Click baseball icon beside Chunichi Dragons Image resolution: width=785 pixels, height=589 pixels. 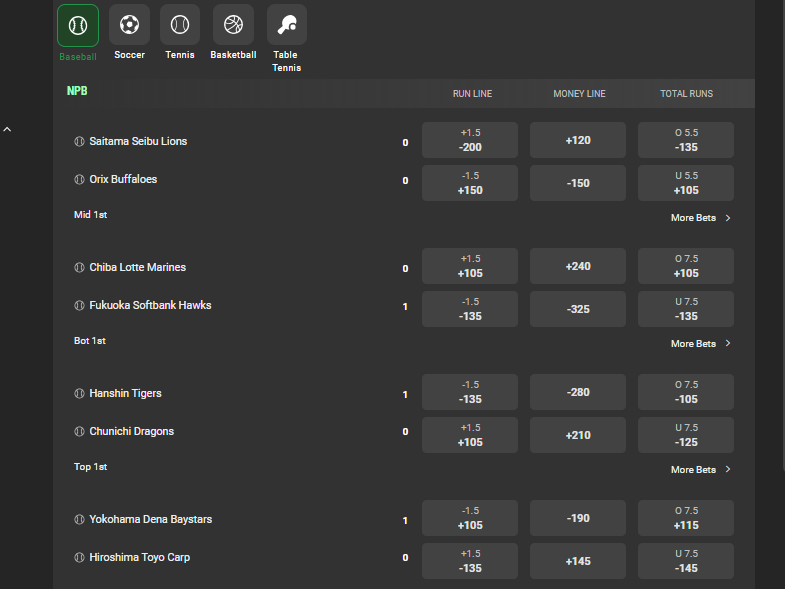pos(79,431)
